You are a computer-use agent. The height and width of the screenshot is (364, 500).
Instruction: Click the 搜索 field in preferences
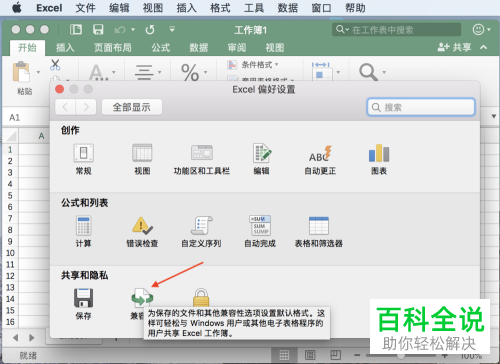[421, 107]
